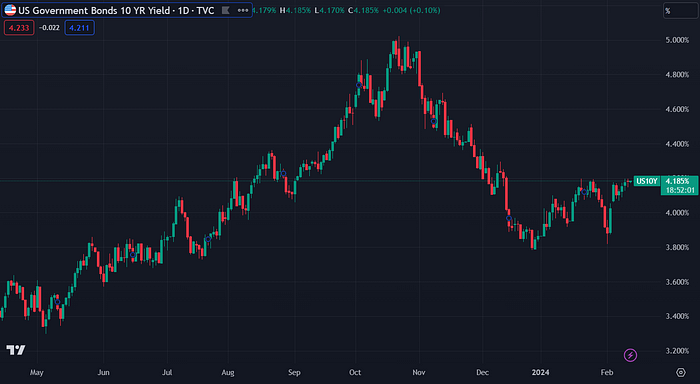
Task: Click the US10Y price line label
Action: click(647, 181)
